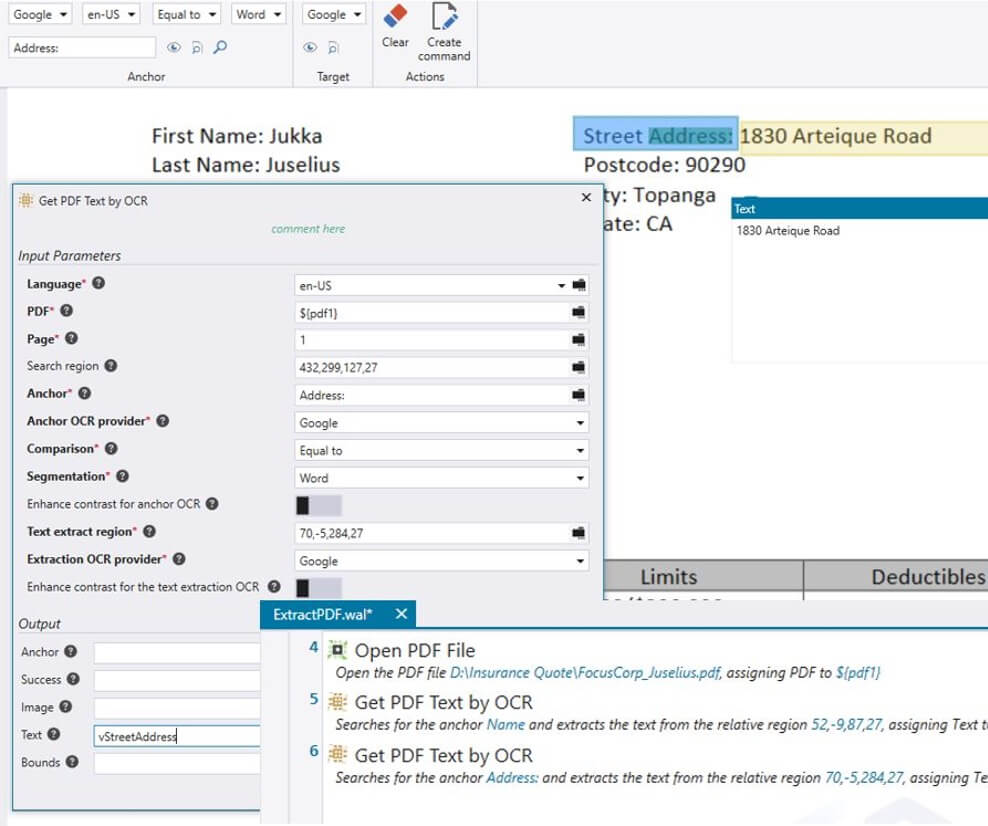
Task: Click variable insert icon in Anchor field
Action: (x=578, y=395)
